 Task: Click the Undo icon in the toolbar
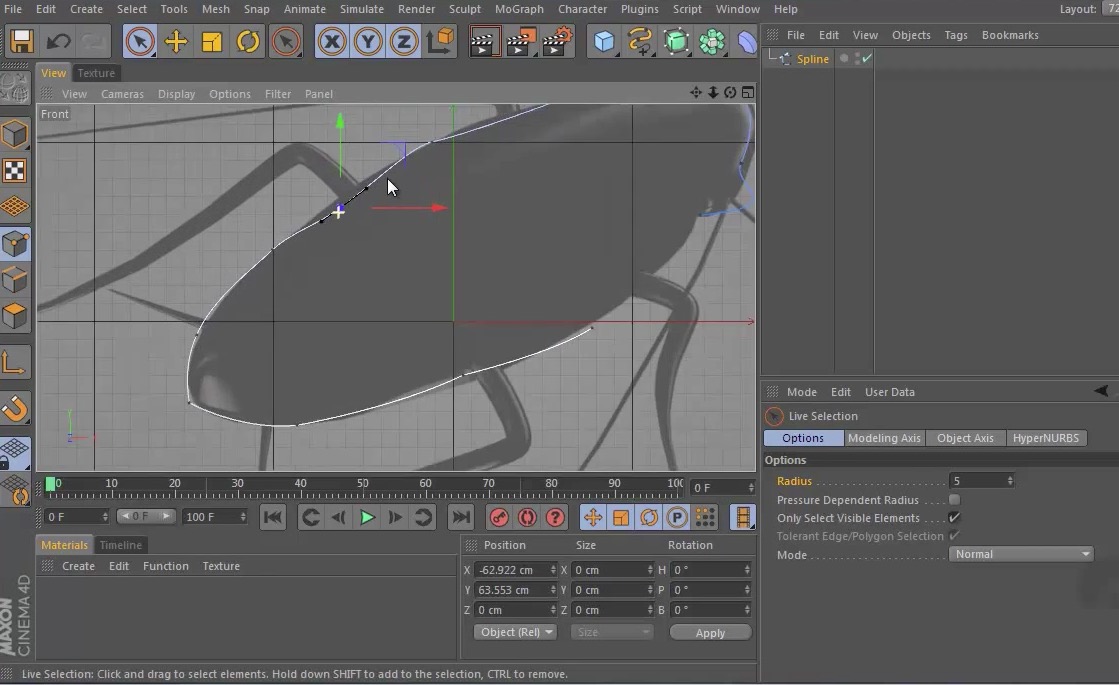[x=58, y=41]
